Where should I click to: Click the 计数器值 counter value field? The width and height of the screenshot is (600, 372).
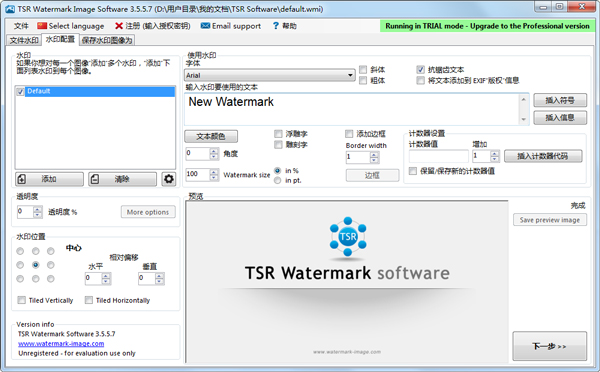tap(439, 156)
